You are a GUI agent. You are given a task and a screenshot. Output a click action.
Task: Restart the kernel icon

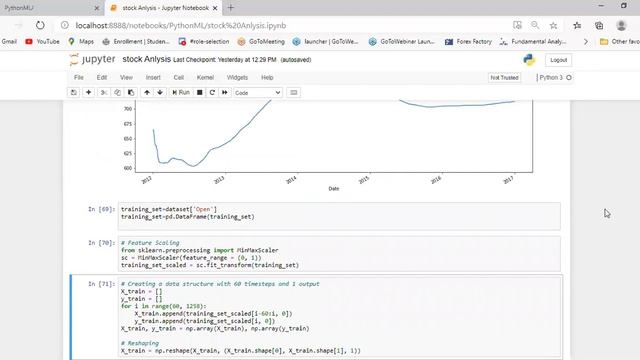(x=212, y=93)
